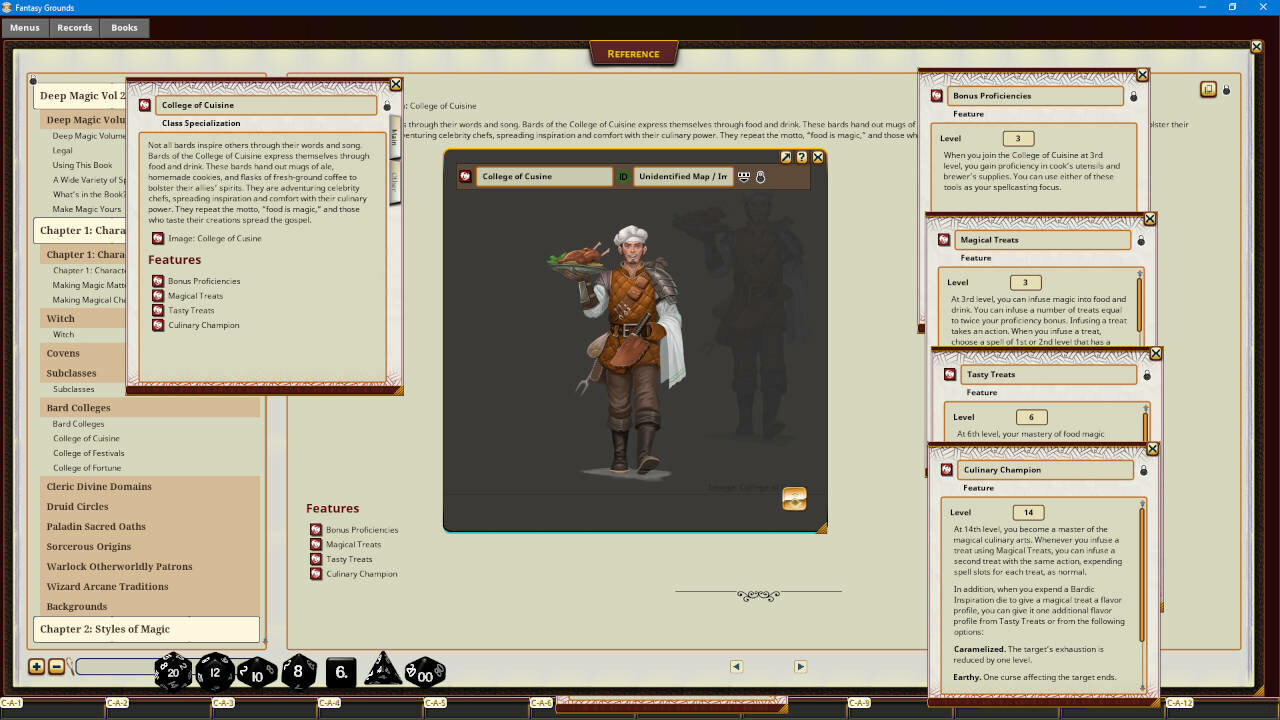This screenshot has height=720, width=1280.
Task: Toggle the lock on the Magical Treats window
Action: coord(1141,239)
